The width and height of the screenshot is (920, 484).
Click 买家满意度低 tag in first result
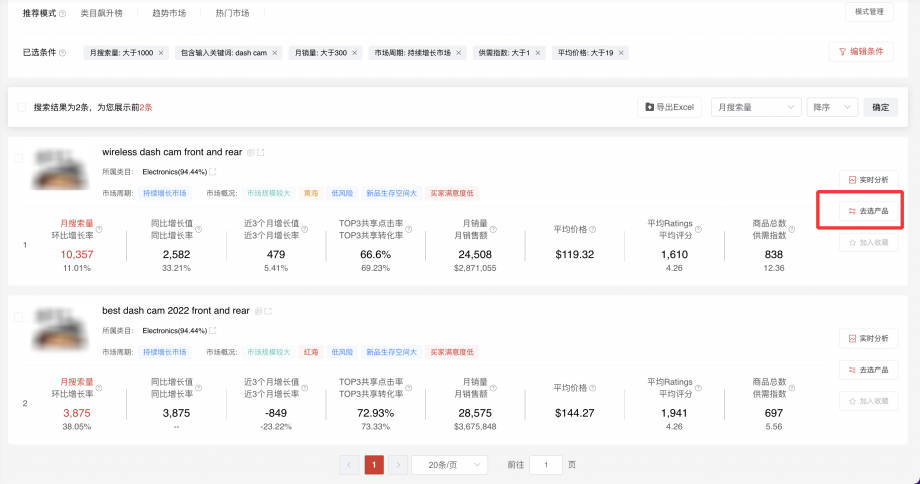[x=452, y=193]
